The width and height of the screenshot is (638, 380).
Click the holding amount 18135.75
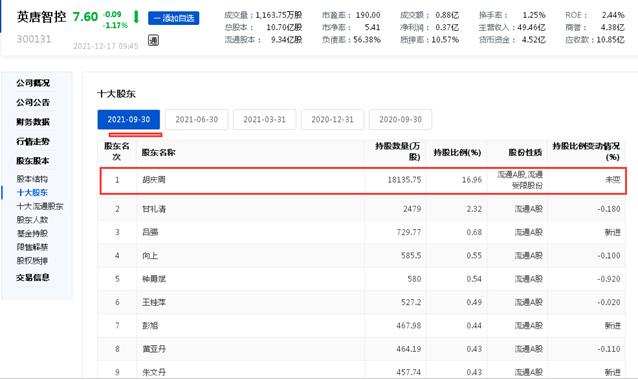(404, 180)
